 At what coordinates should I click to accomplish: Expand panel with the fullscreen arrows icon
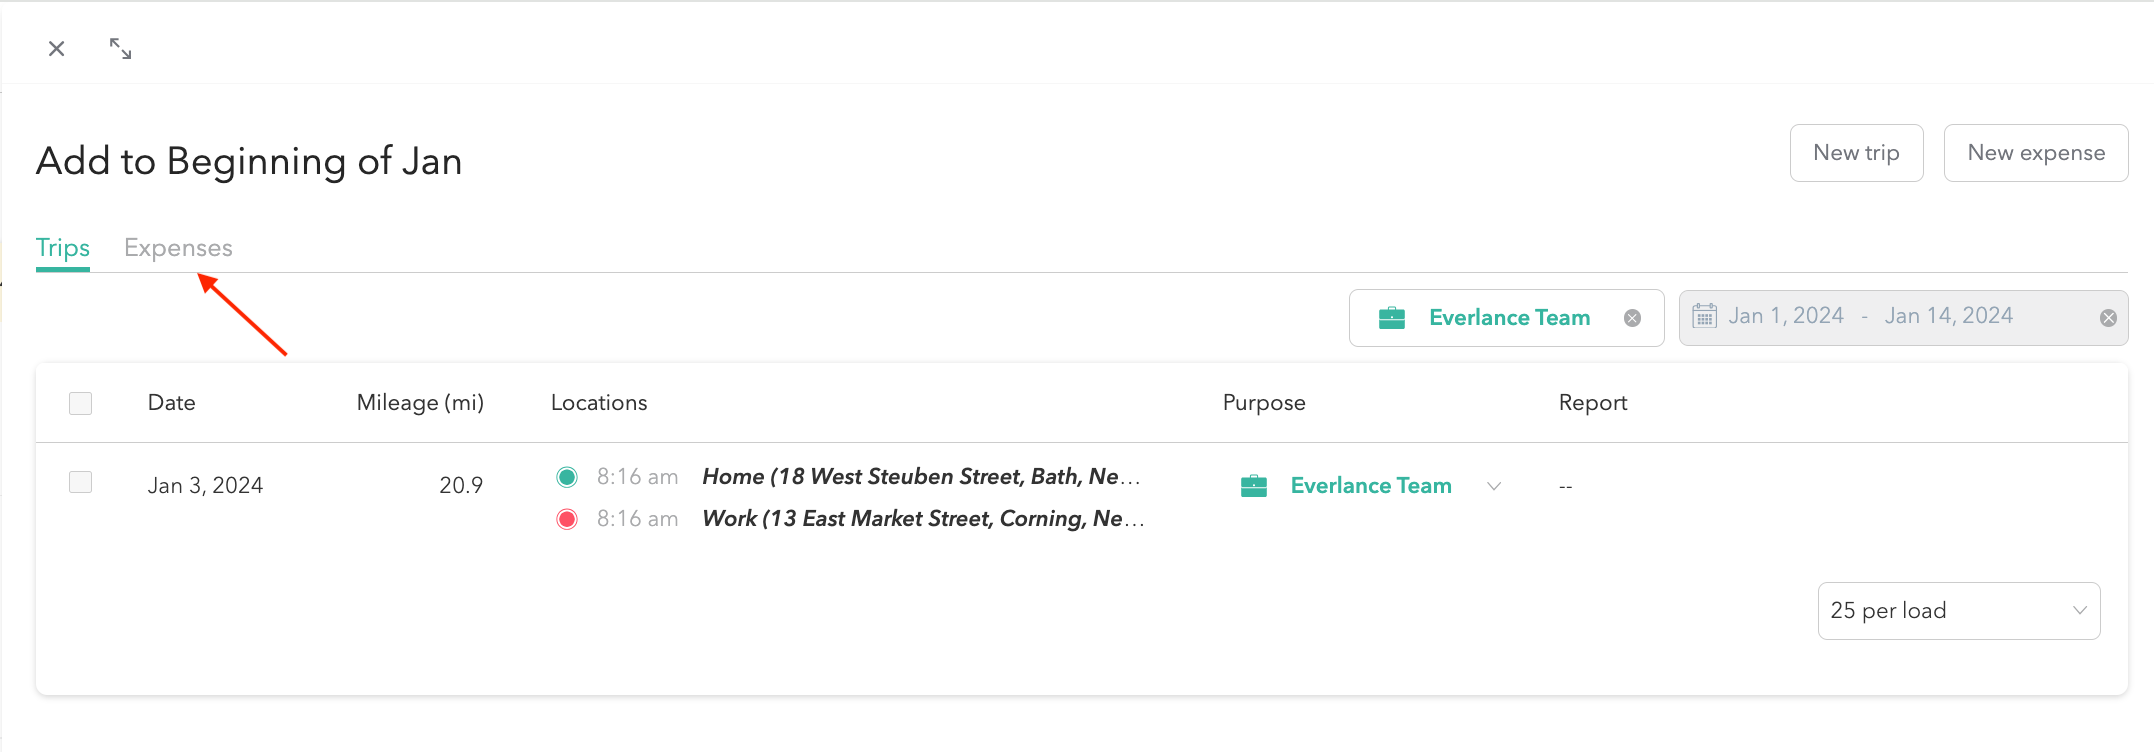(120, 49)
